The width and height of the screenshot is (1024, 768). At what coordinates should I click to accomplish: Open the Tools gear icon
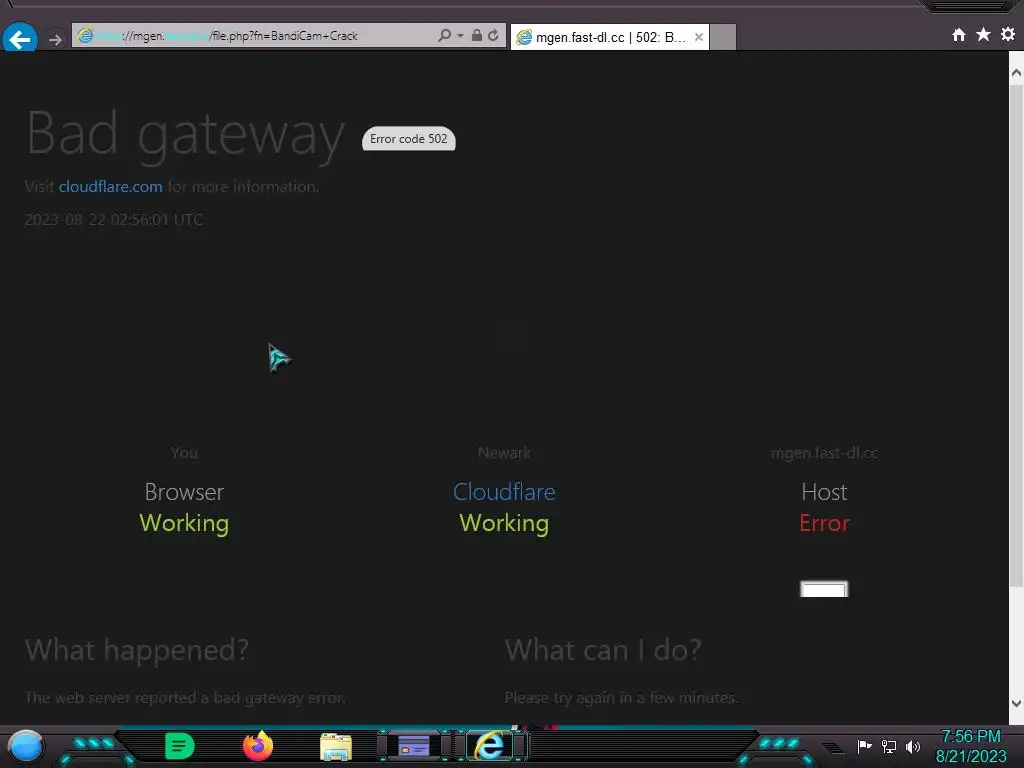tap(1008, 34)
